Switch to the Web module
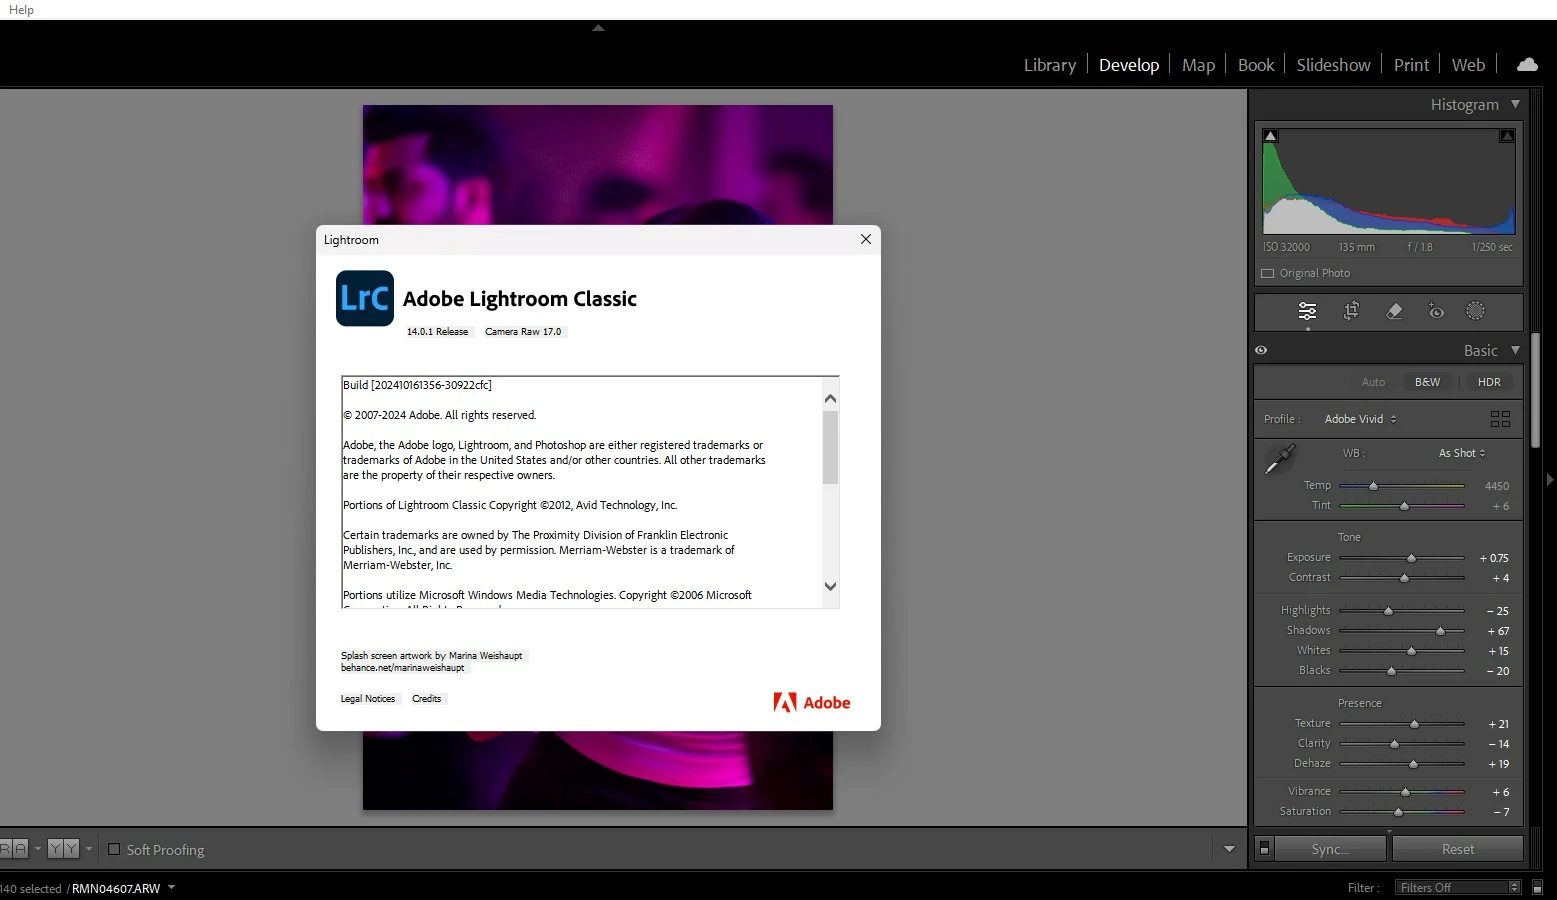Screen dimensions: 1557x900 coord(1468,64)
